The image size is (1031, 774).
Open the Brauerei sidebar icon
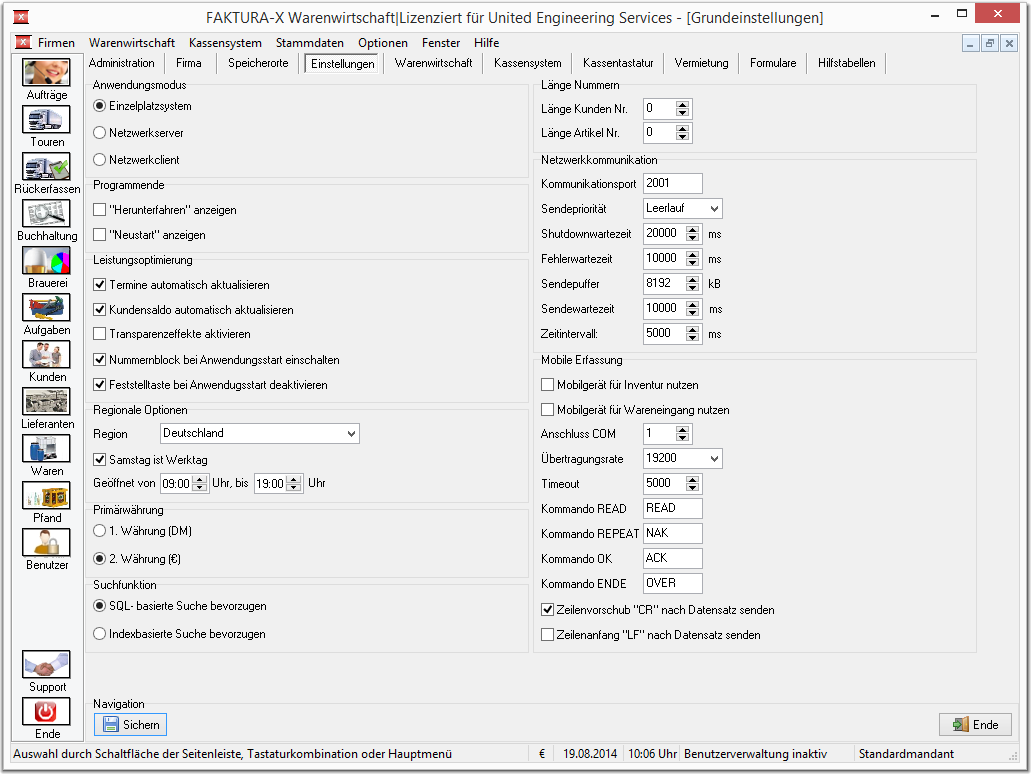click(x=46, y=260)
